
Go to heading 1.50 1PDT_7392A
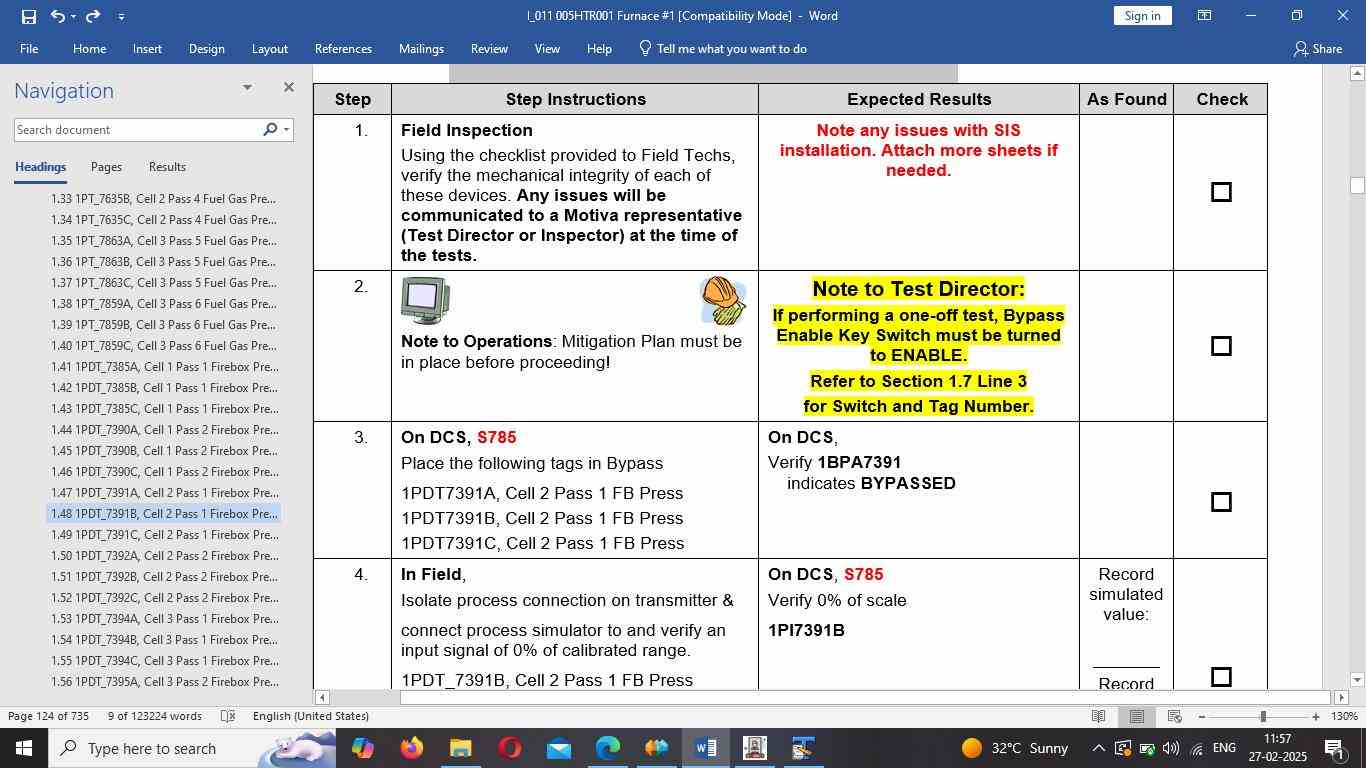coord(164,556)
